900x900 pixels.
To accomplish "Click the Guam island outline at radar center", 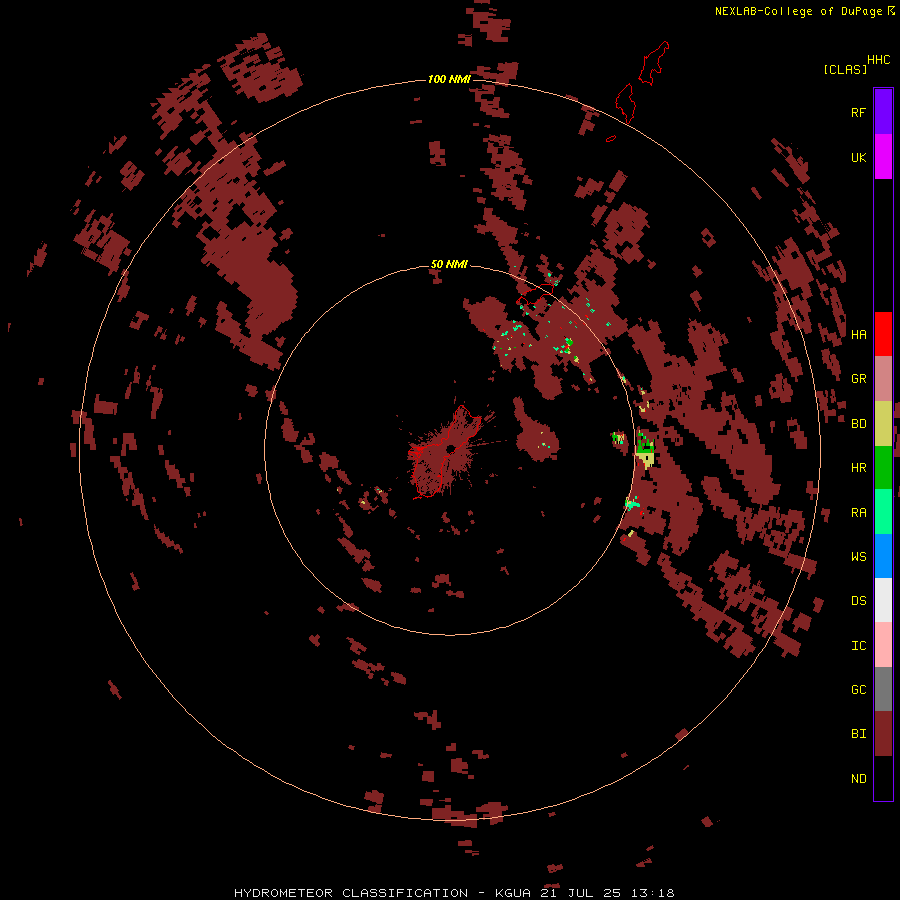I will [x=445, y=451].
